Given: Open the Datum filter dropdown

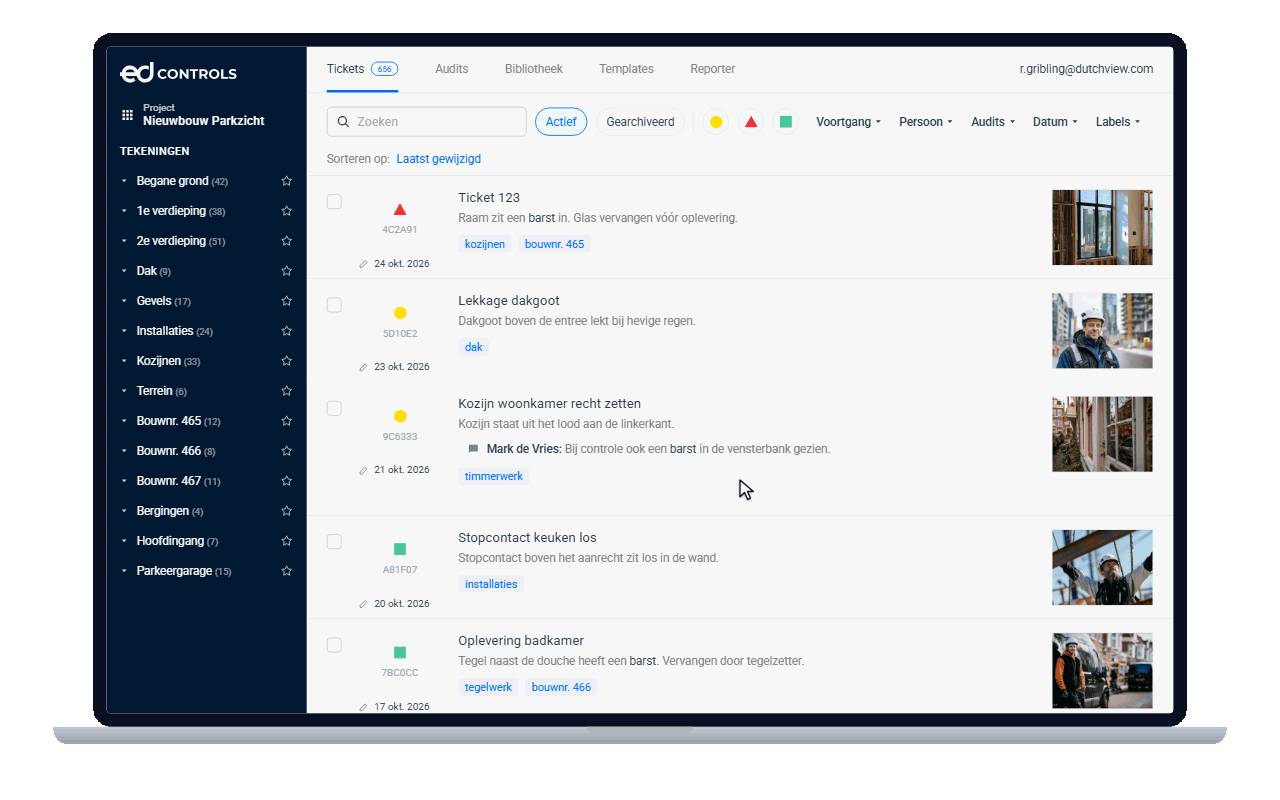Looking at the screenshot, I should [1055, 122].
